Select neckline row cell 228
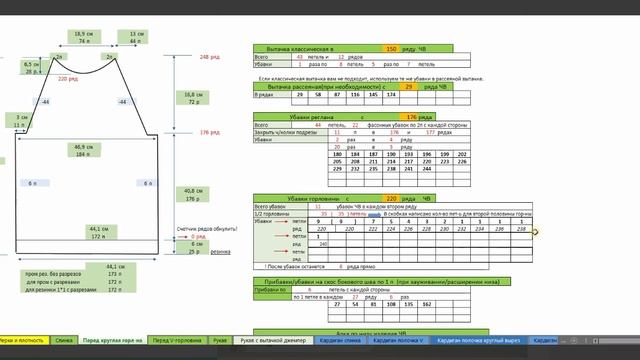Viewport: 640px width, 360px height. (427, 229)
